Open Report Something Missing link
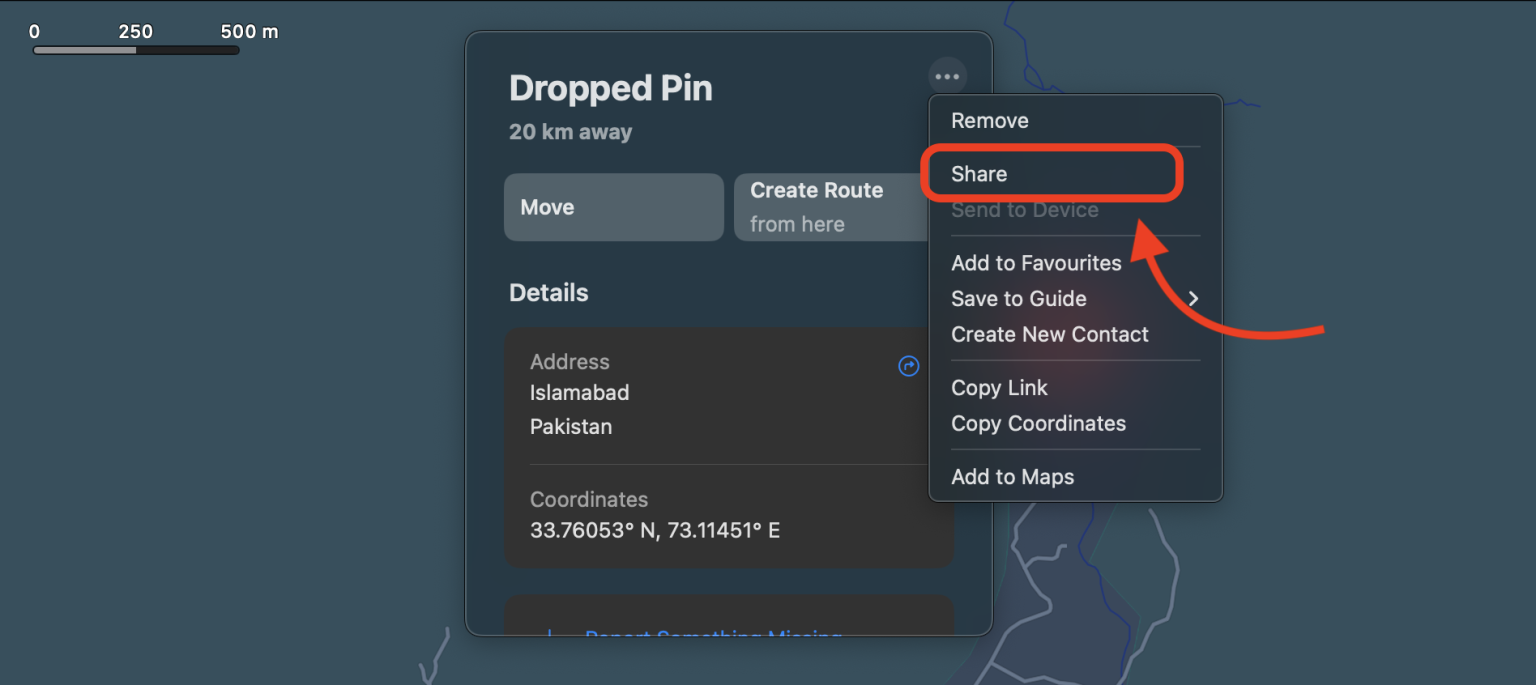 pos(713,636)
